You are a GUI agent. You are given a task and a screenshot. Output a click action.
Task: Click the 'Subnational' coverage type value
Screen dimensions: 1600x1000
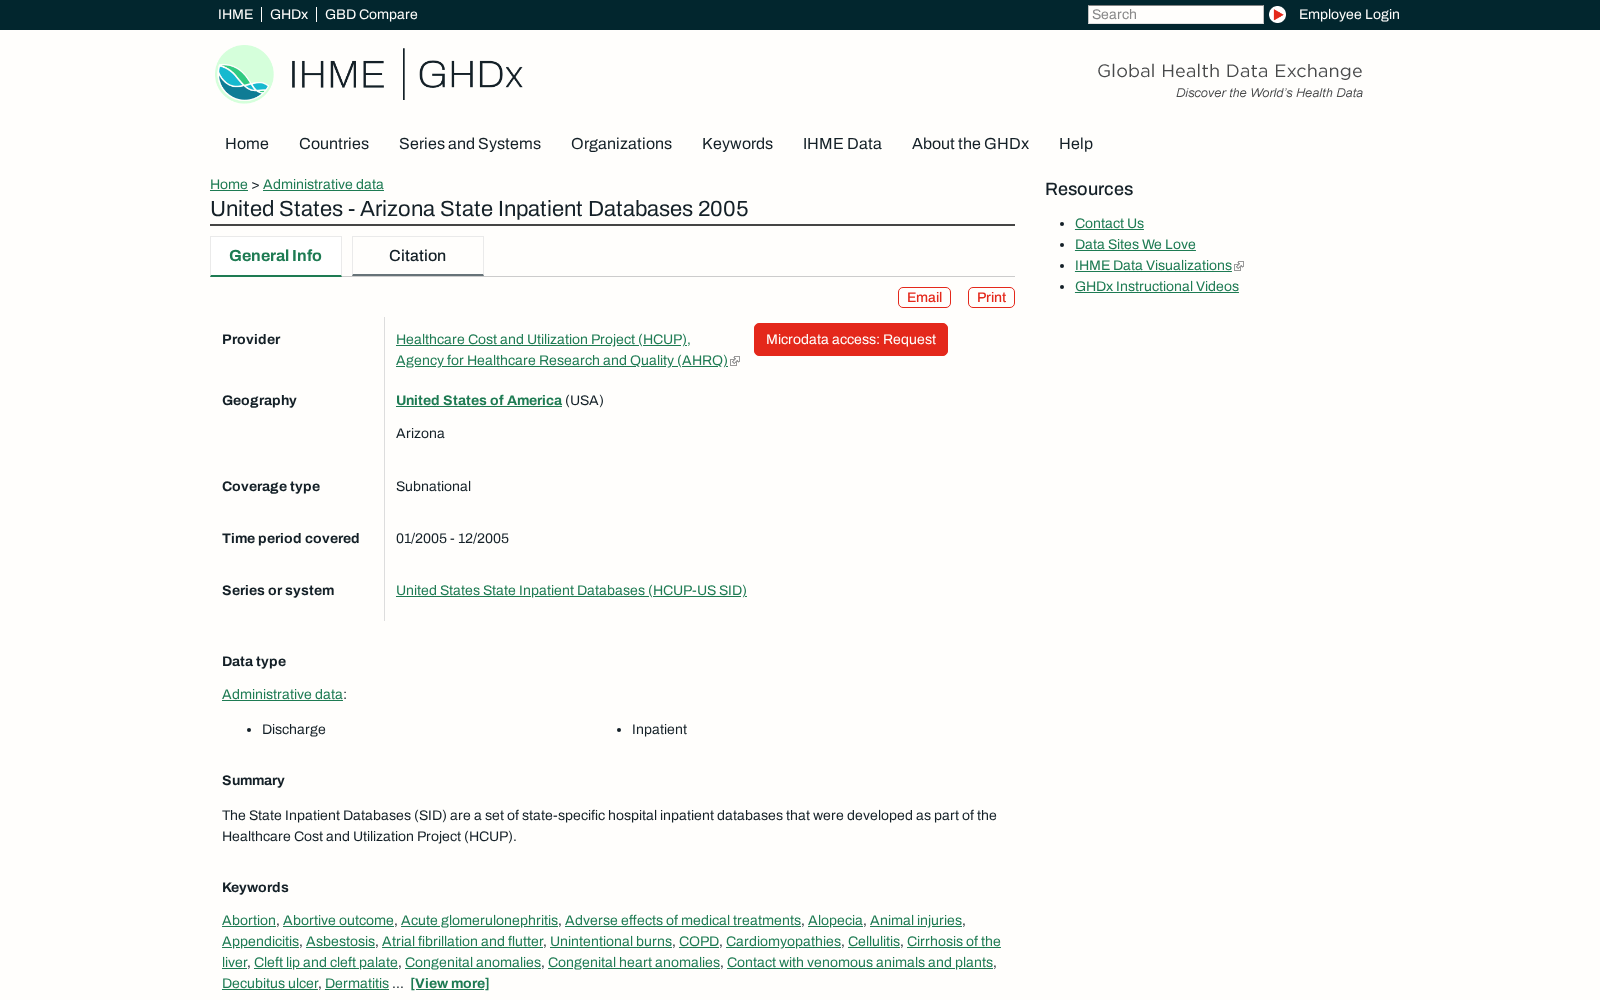(x=433, y=487)
